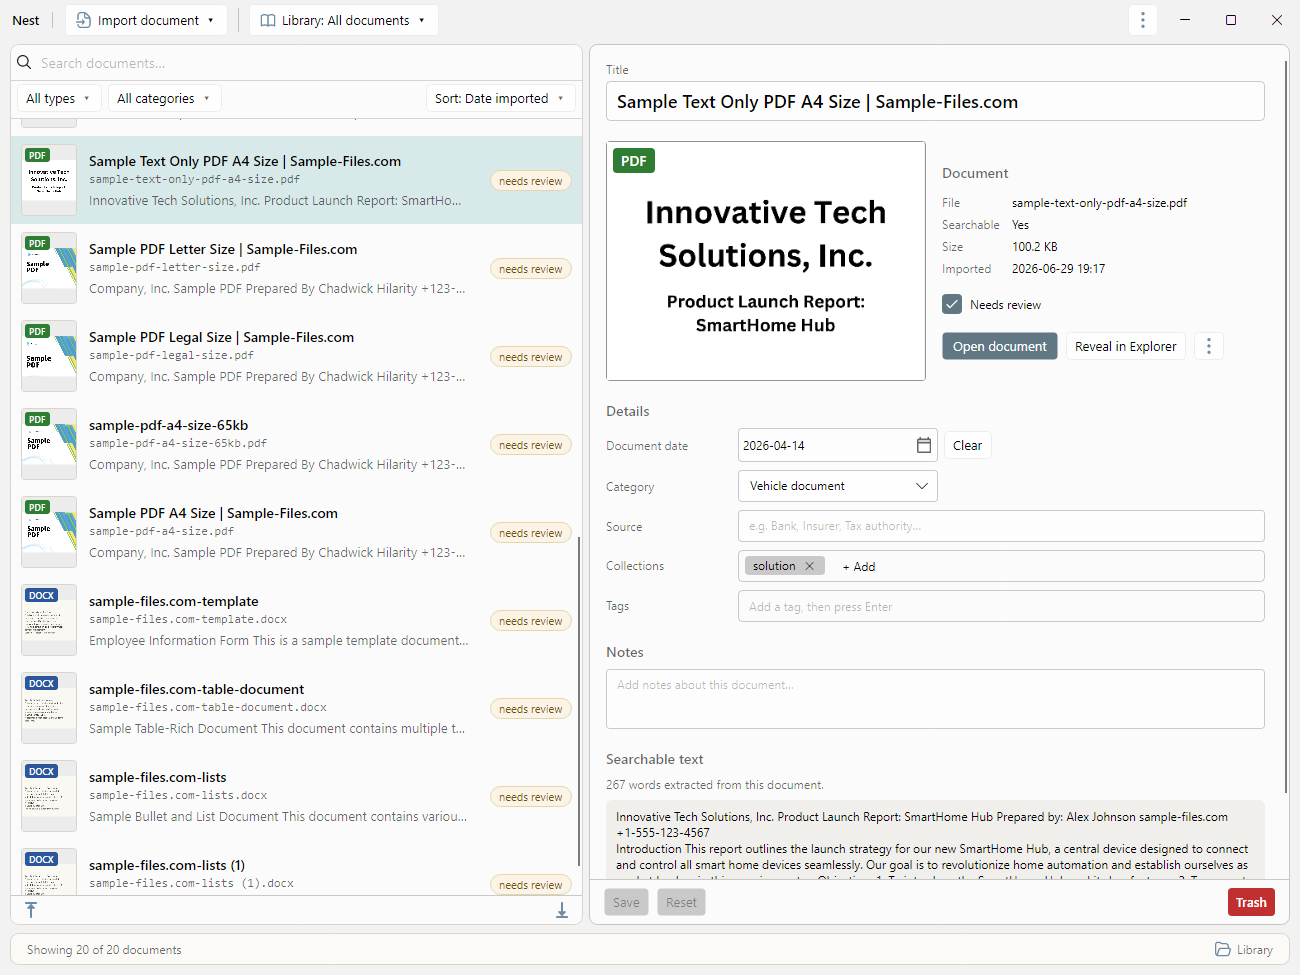The width and height of the screenshot is (1300, 975).
Task: Expand the All types filter
Action: pos(58,98)
